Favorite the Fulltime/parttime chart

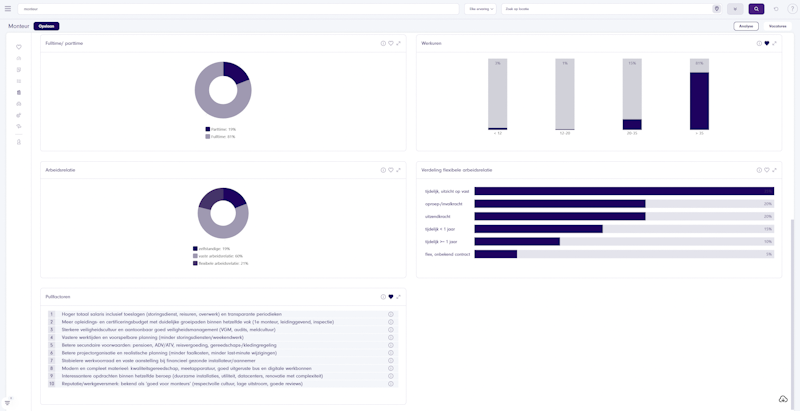(x=390, y=43)
